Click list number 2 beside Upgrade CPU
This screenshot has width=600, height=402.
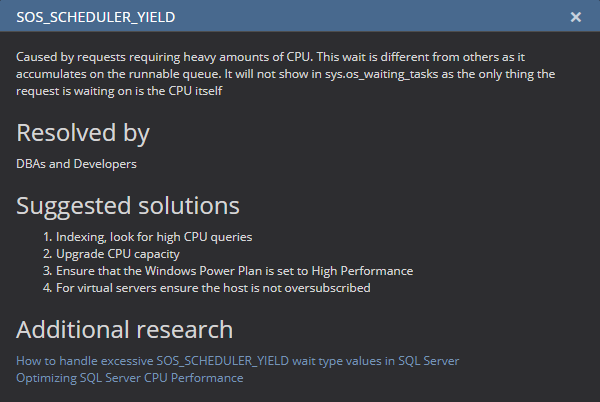(47, 254)
